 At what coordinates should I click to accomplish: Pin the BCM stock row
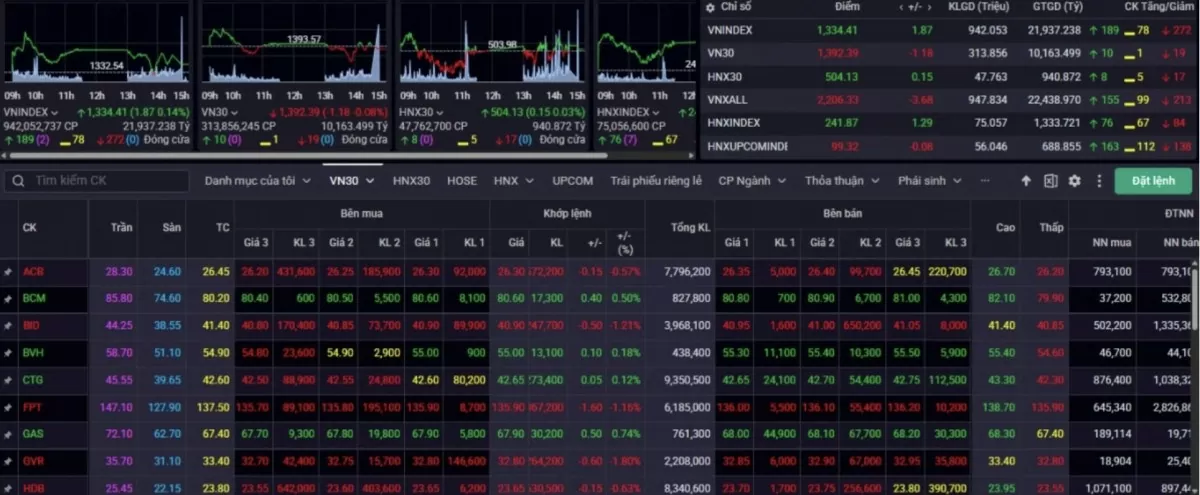point(9,299)
